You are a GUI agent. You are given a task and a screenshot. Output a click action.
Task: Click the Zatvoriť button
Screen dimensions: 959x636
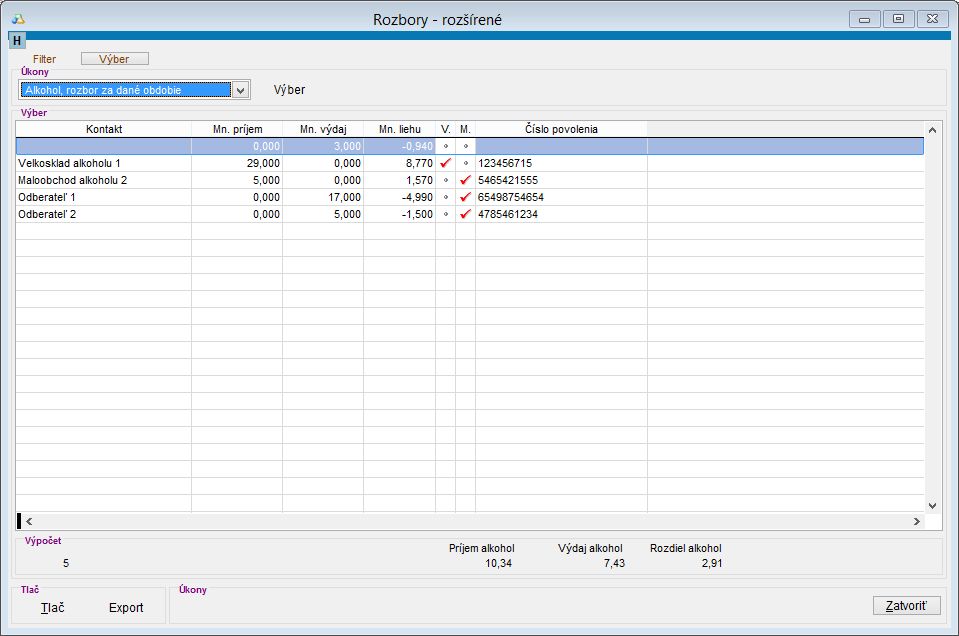click(x=906, y=605)
